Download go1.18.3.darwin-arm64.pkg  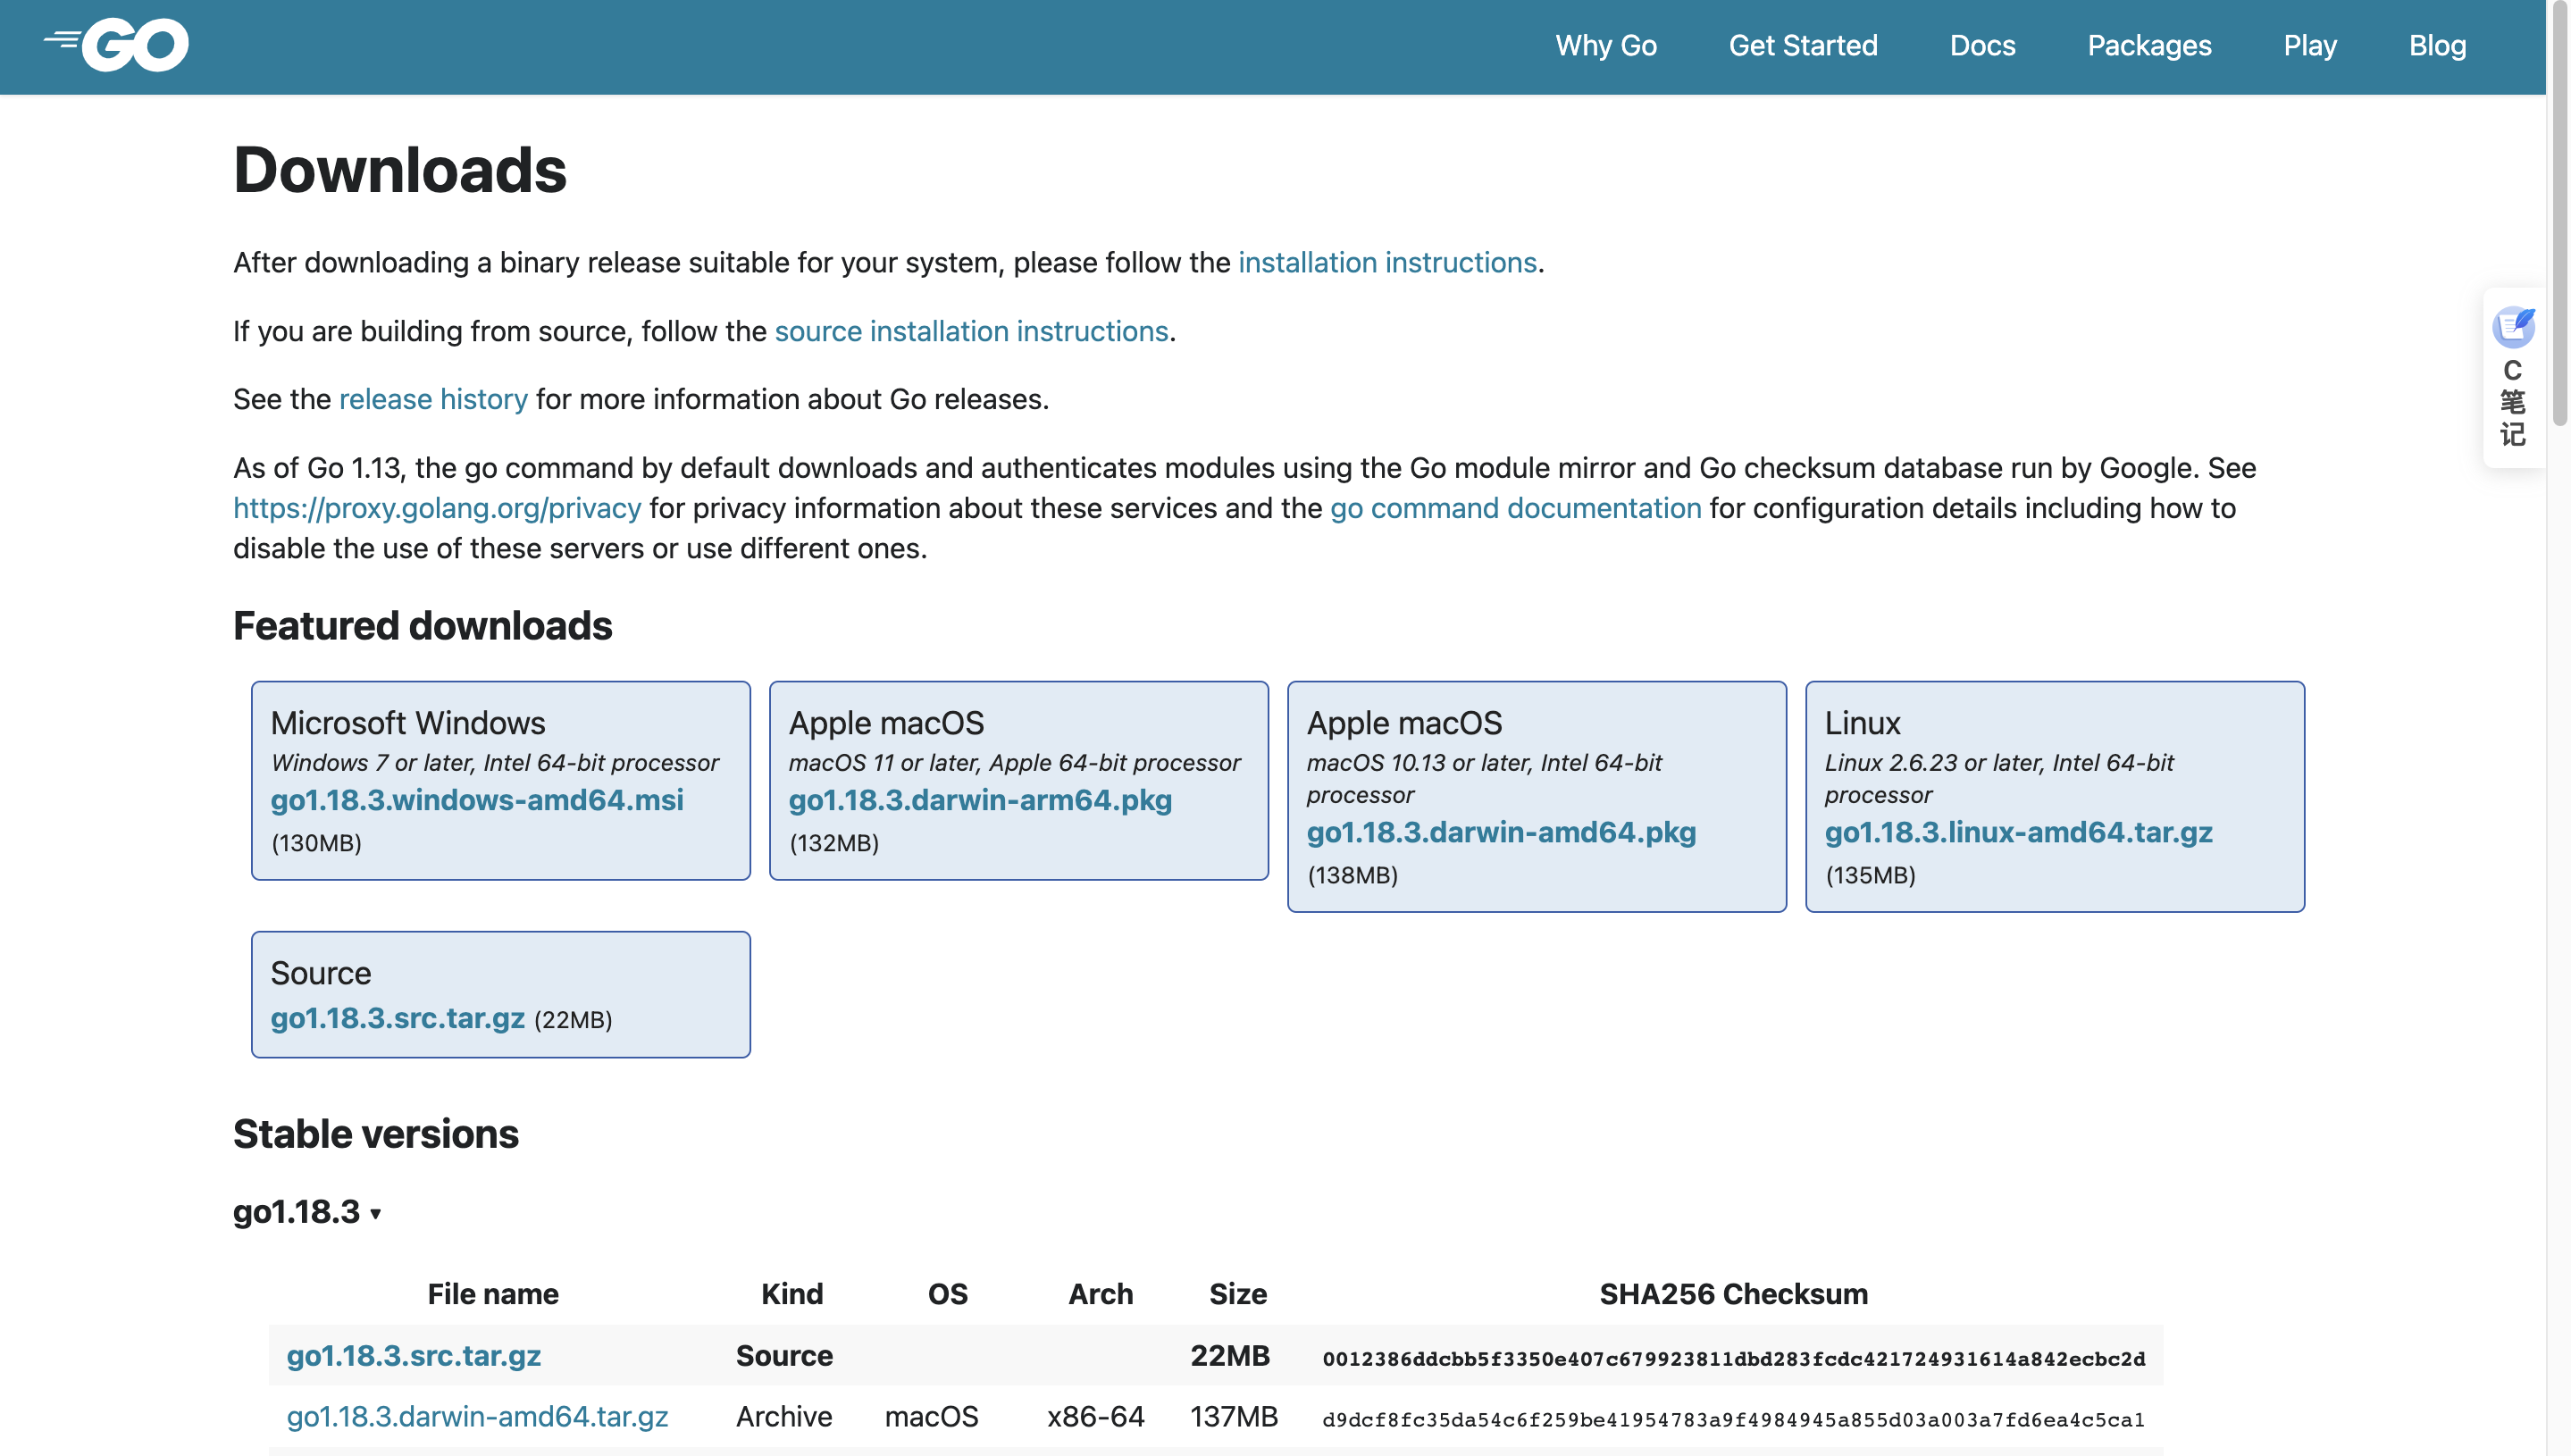click(980, 800)
